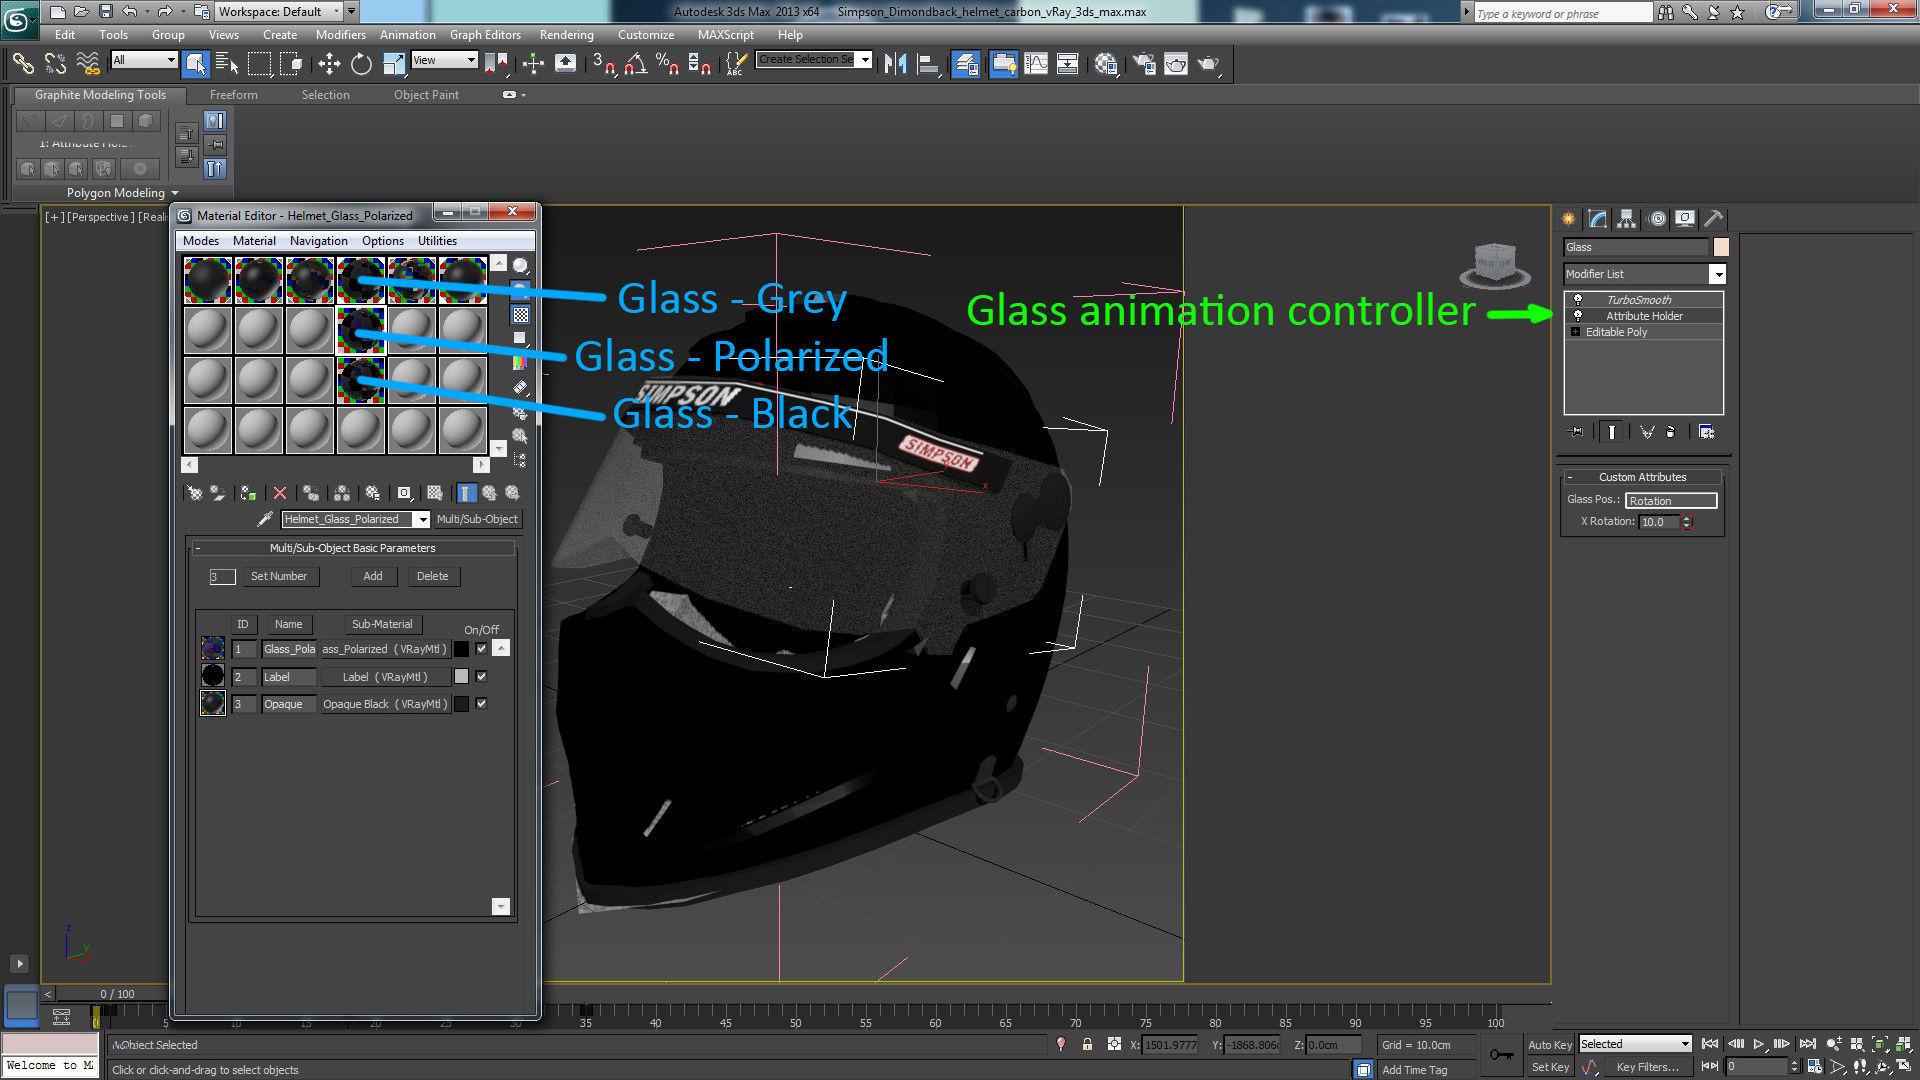Viewport: 1920px width, 1080px height.
Task: Collapse Custom Attributes rollout
Action: [x=1642, y=477]
